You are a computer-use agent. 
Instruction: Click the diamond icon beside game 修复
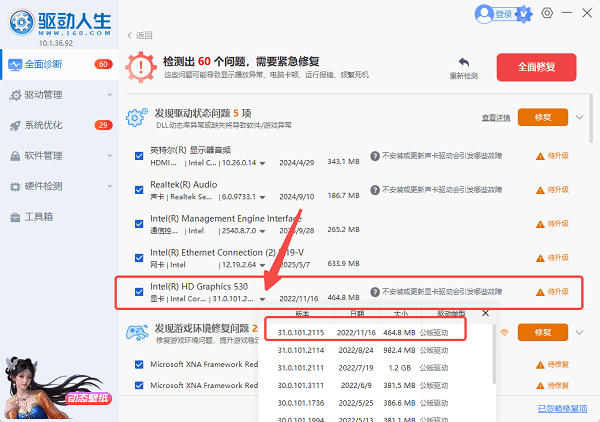coord(504,332)
